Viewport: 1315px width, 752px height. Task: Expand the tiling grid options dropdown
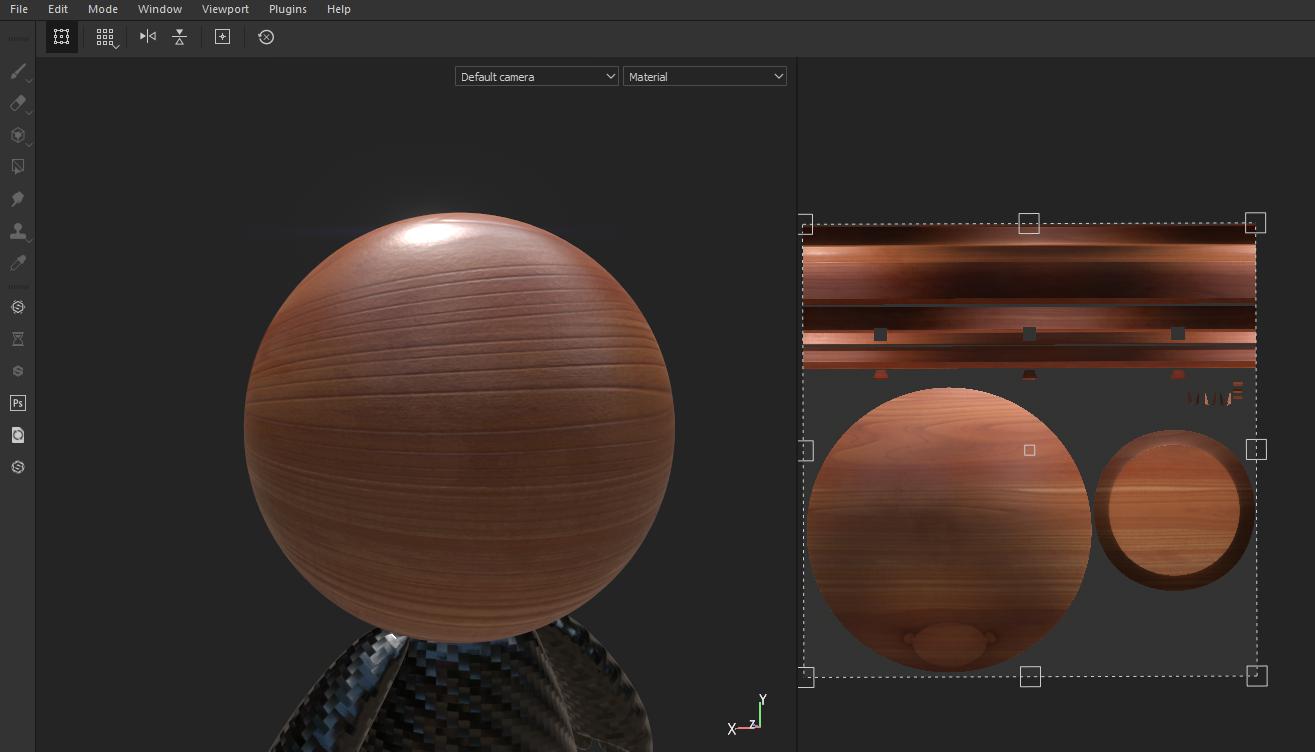coord(106,37)
